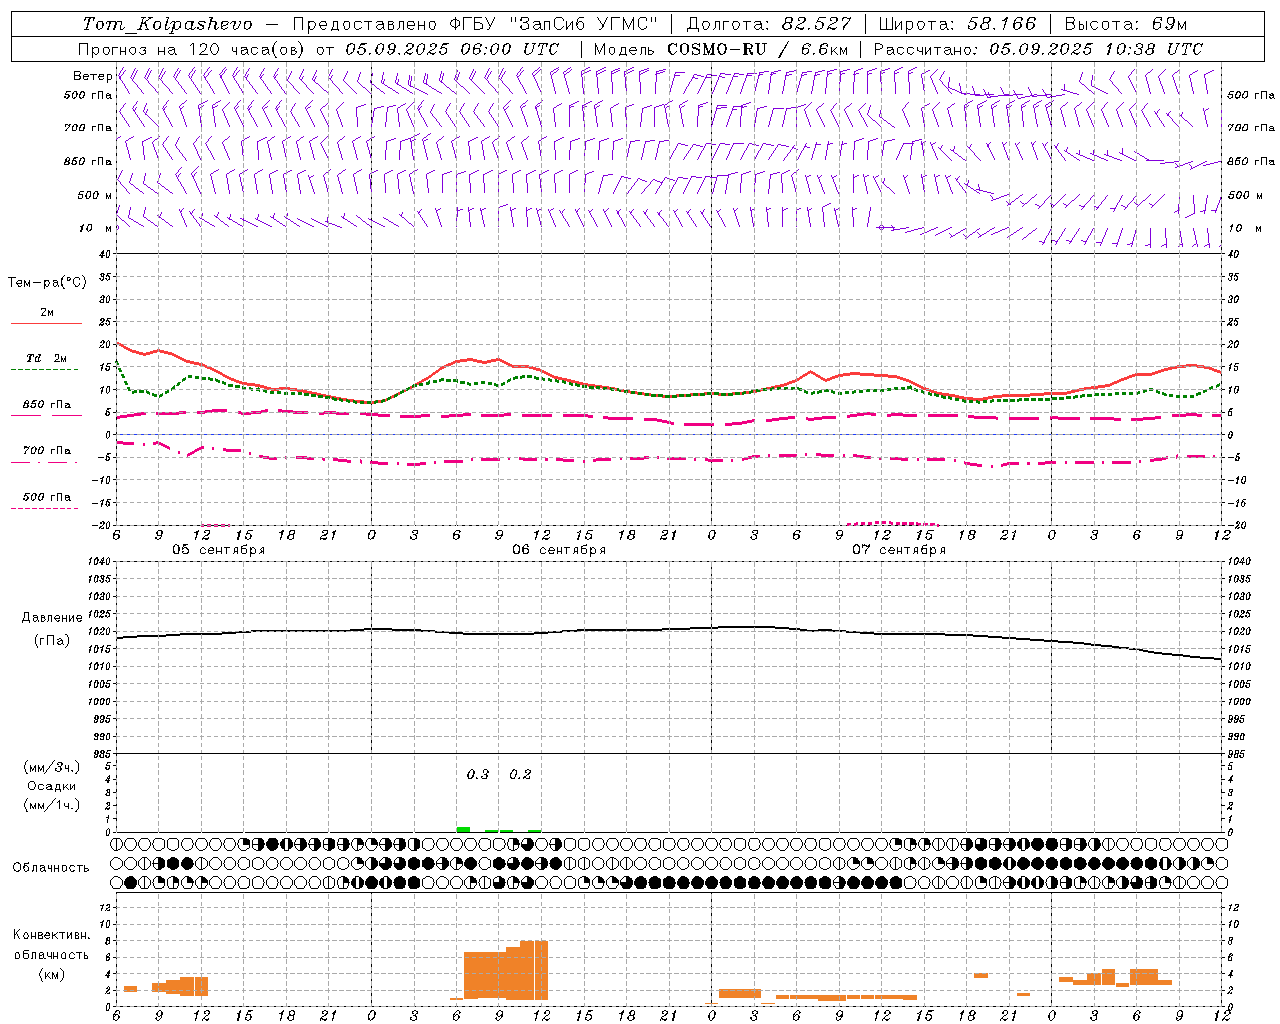Select the Td 2м dew point legend entry
This screenshot has width=1280, height=1024.
pos(46,363)
